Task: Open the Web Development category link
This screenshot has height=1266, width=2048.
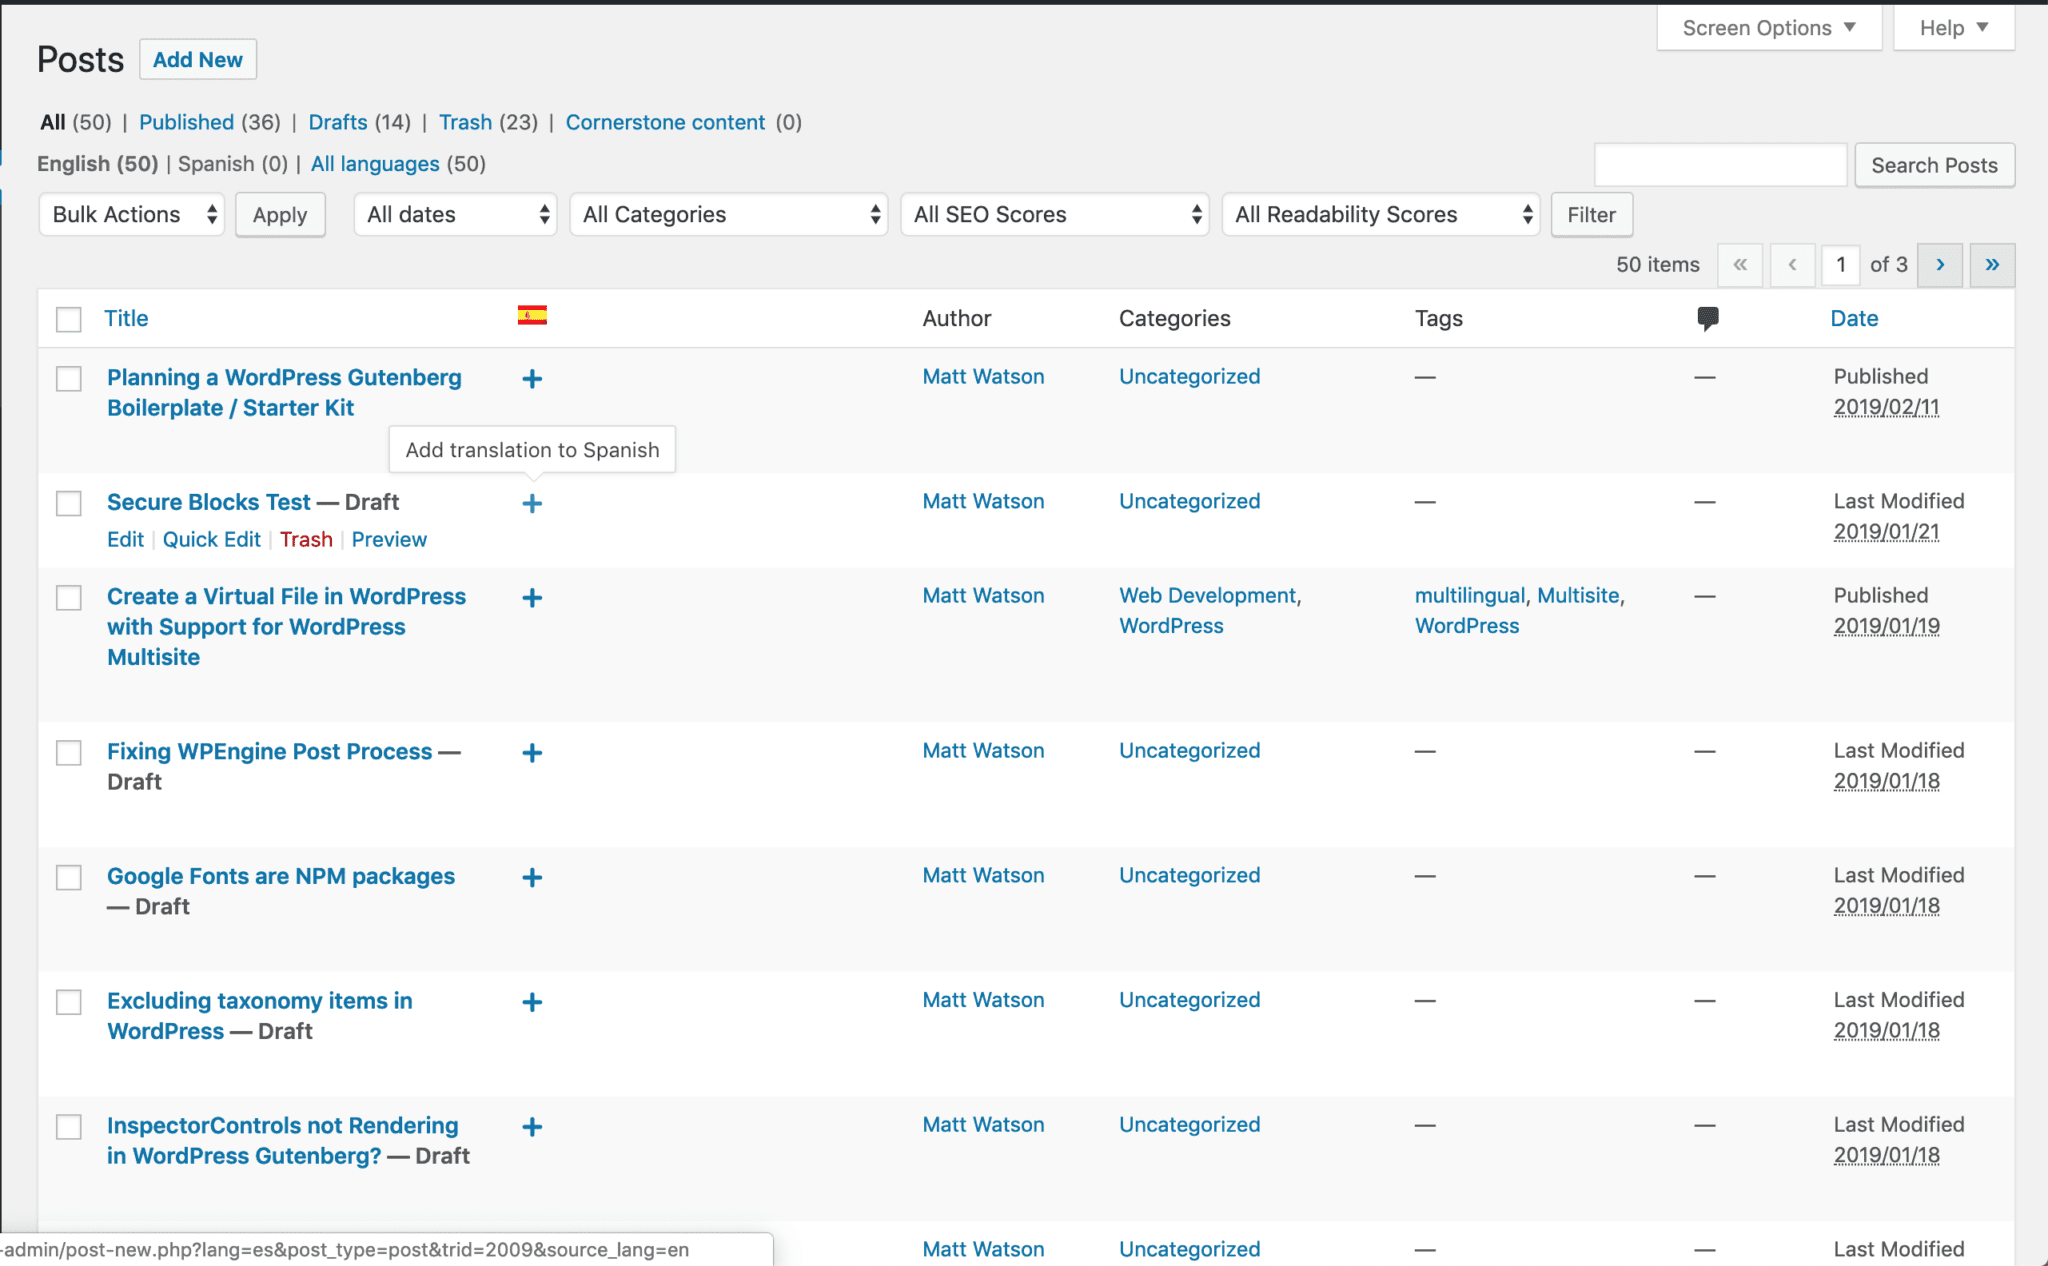Action: coord(1207,596)
